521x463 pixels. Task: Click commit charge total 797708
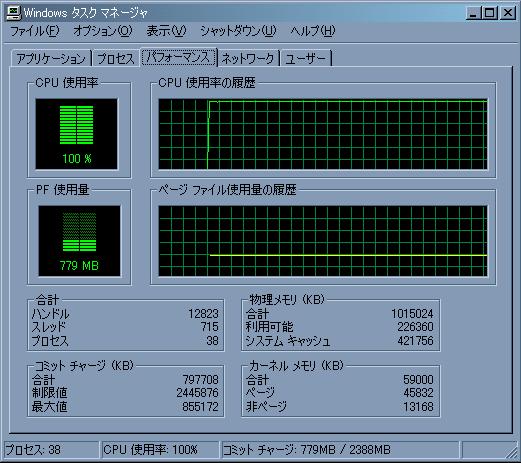point(200,380)
